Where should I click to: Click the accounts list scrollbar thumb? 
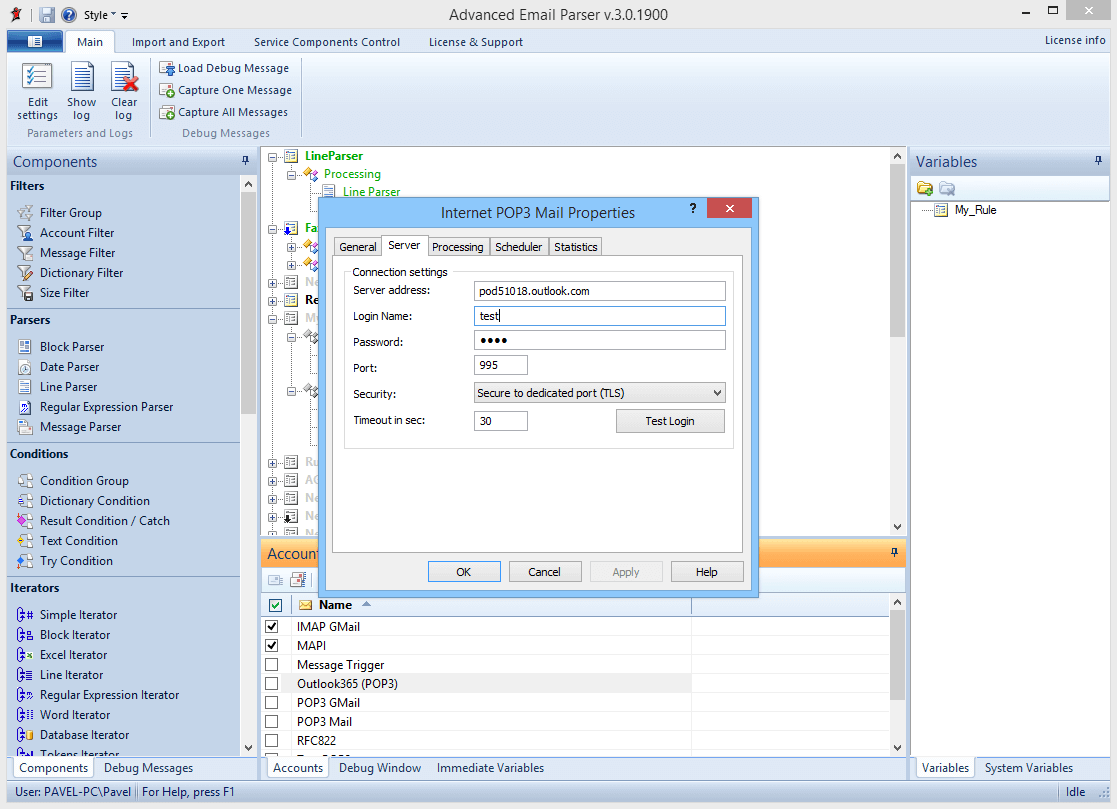pos(898,654)
